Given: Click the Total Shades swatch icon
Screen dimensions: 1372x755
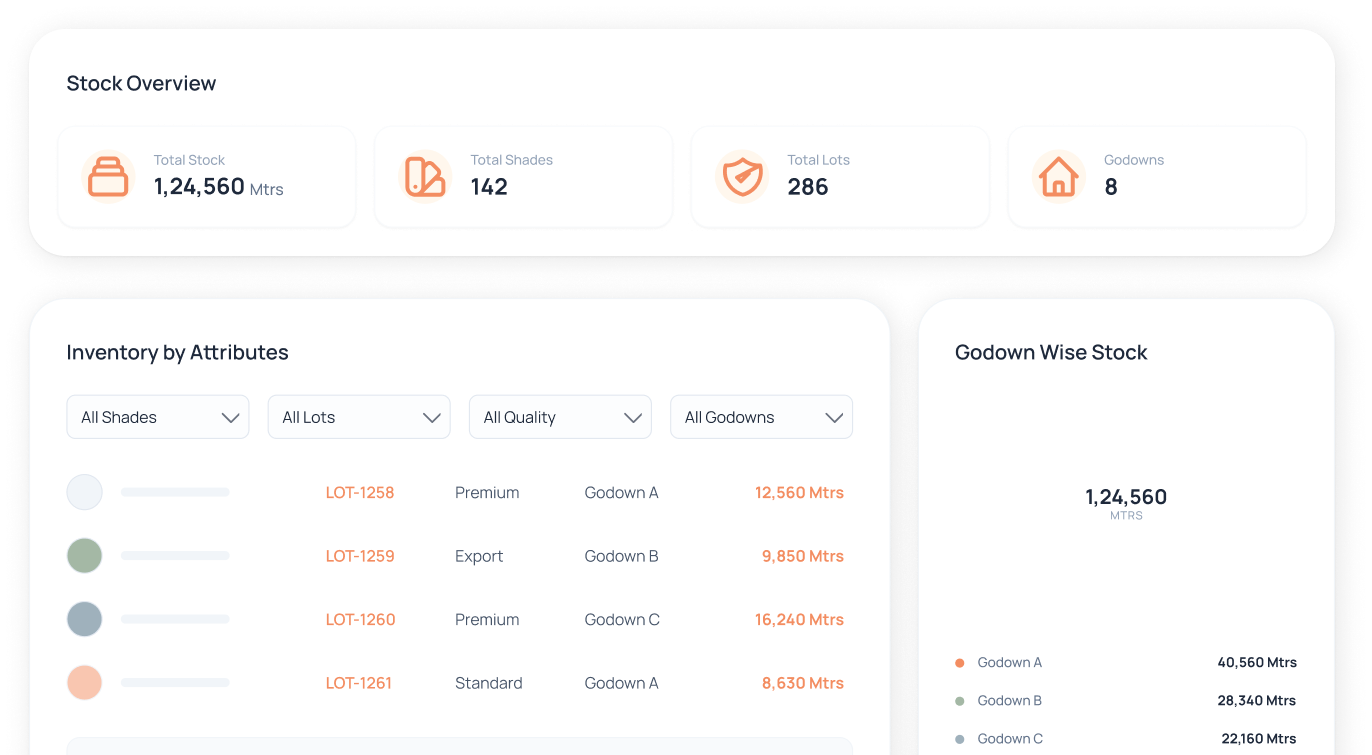Looking at the screenshot, I should coord(425,177).
